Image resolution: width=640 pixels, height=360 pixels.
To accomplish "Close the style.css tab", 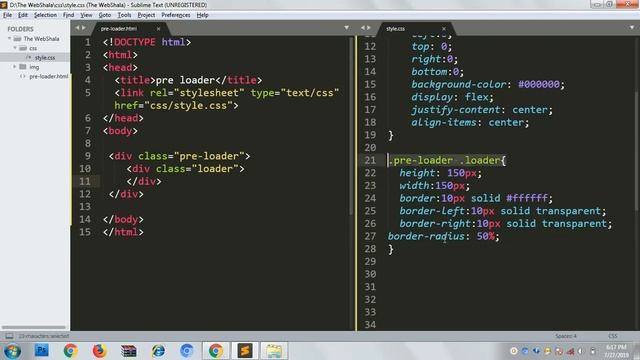I will click(x=444, y=29).
